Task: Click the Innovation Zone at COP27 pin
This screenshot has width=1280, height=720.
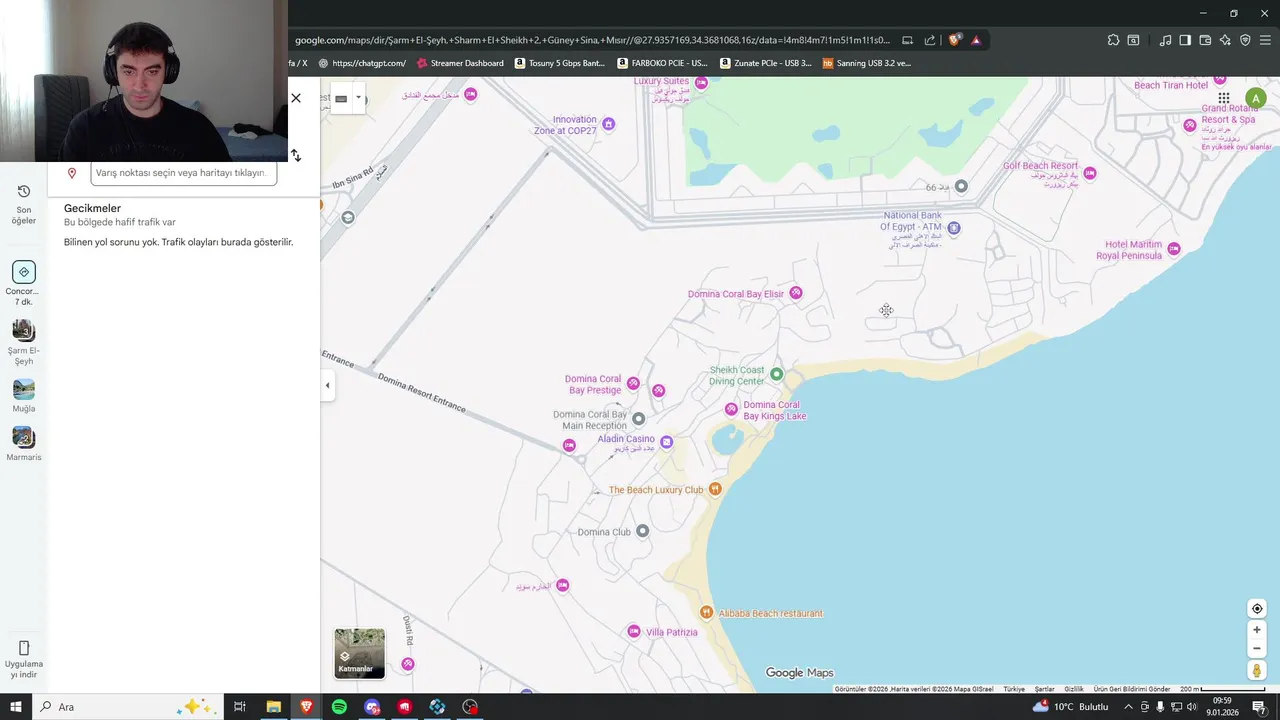Action: pyautogui.click(x=608, y=124)
